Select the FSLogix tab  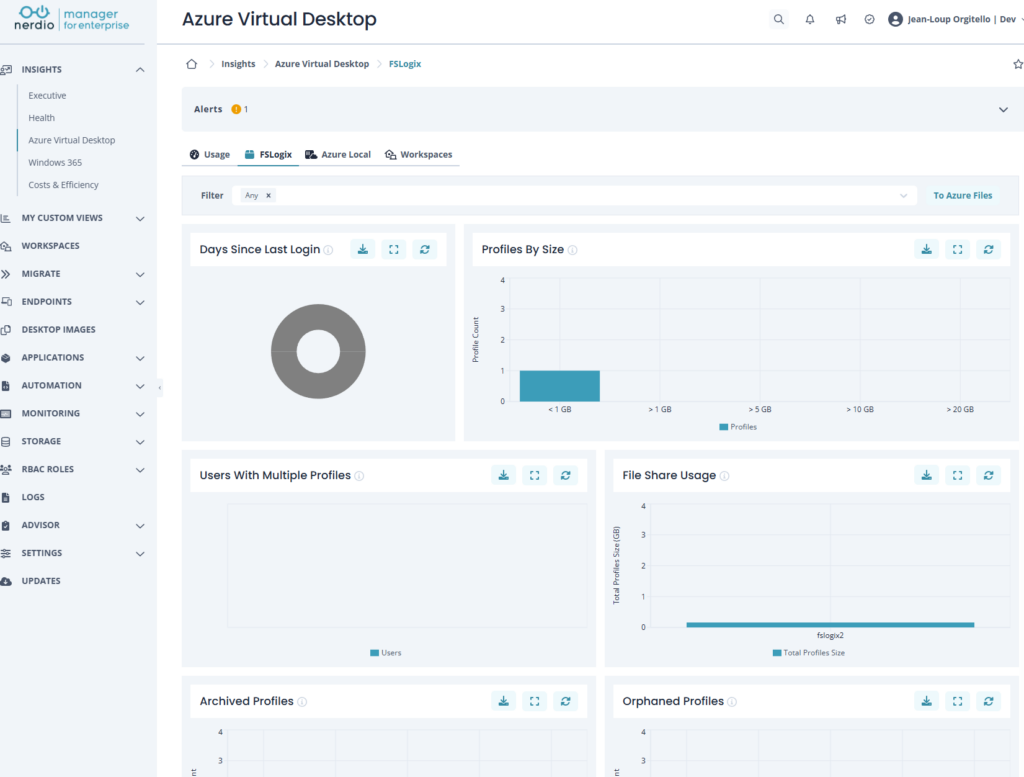268,155
